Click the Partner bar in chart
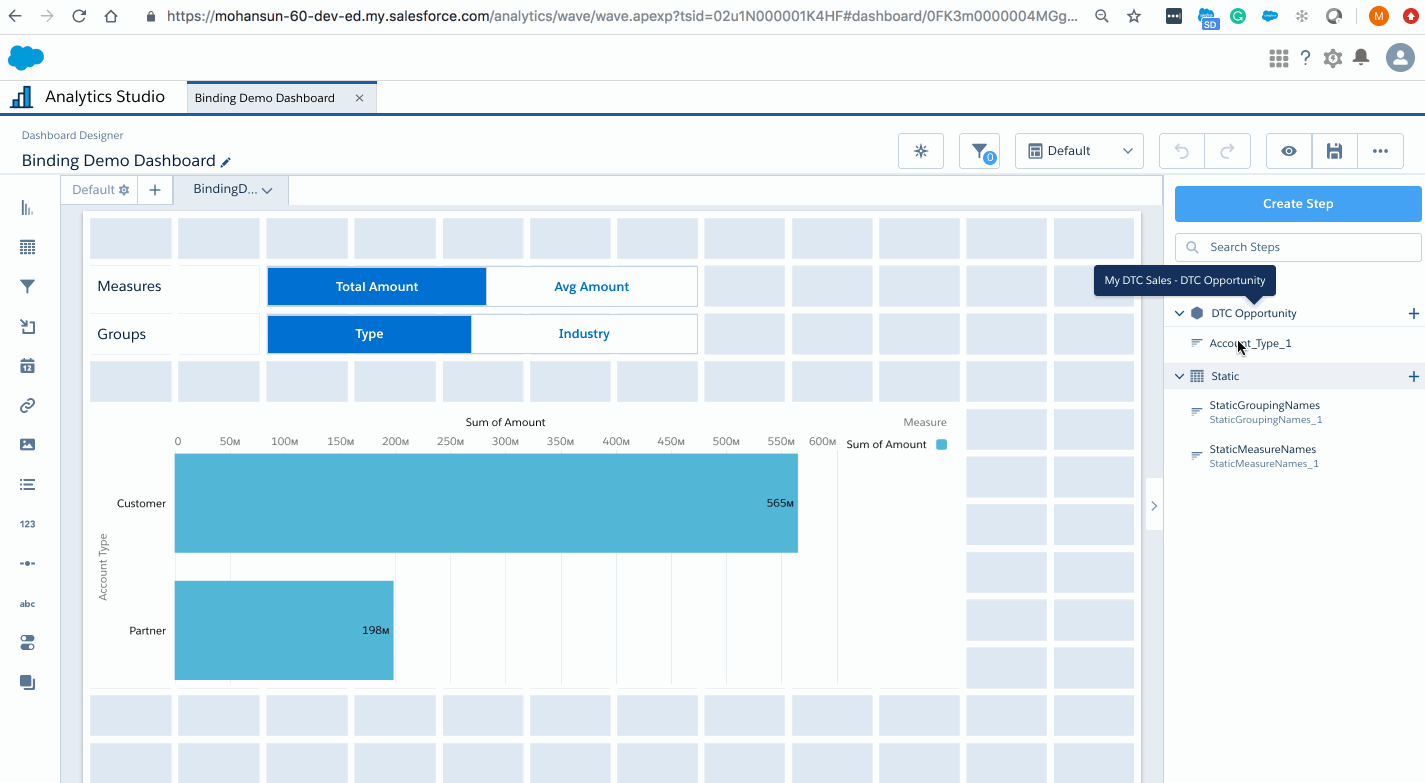This screenshot has height=783, width=1425. tap(284, 630)
